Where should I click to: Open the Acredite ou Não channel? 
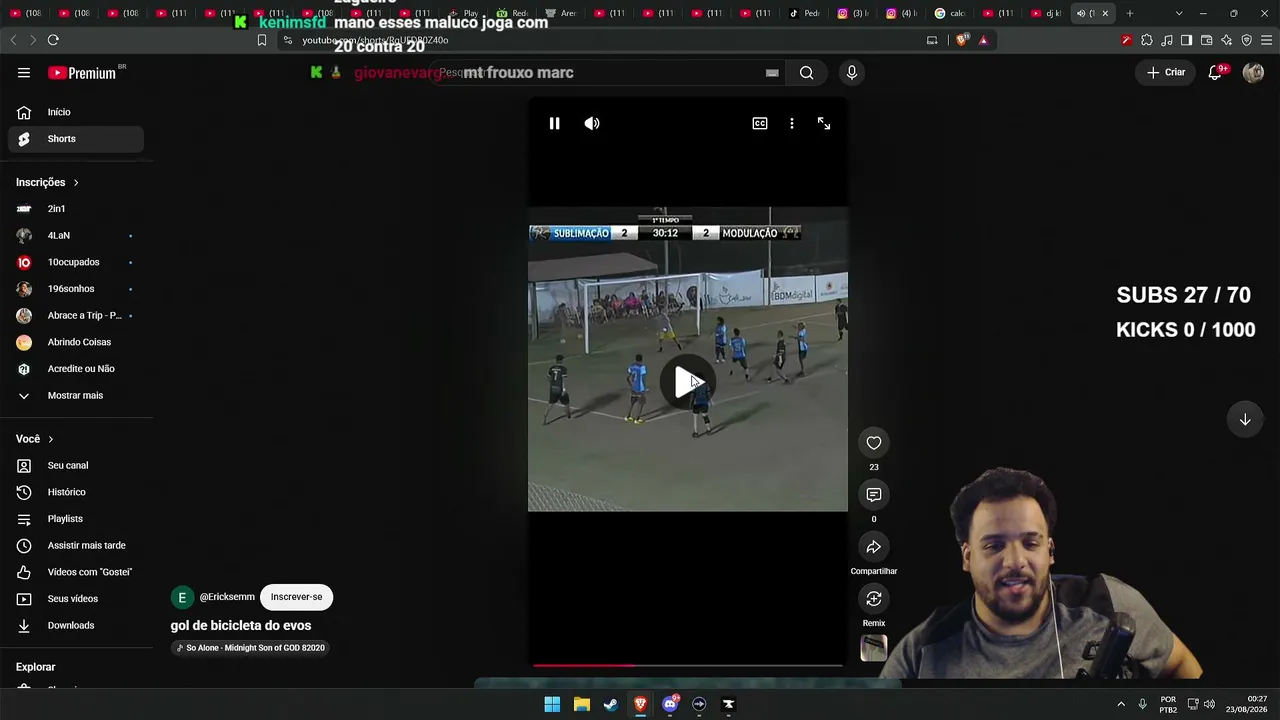[76, 369]
